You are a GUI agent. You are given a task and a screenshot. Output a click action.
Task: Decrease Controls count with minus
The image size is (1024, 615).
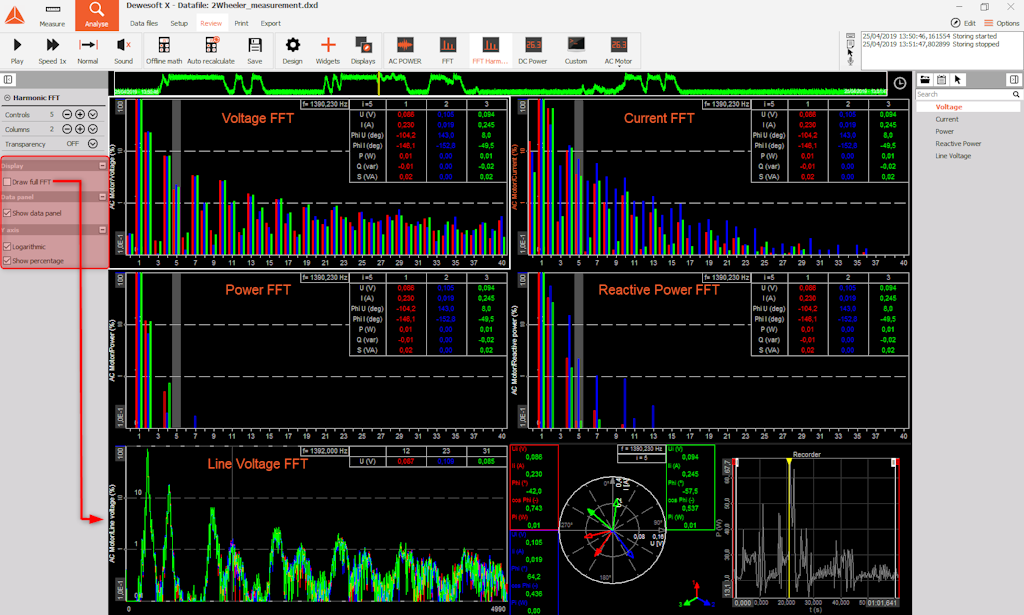[x=67, y=114]
